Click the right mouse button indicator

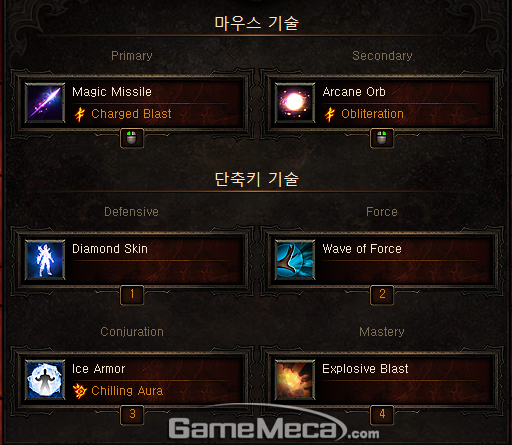(x=382, y=138)
